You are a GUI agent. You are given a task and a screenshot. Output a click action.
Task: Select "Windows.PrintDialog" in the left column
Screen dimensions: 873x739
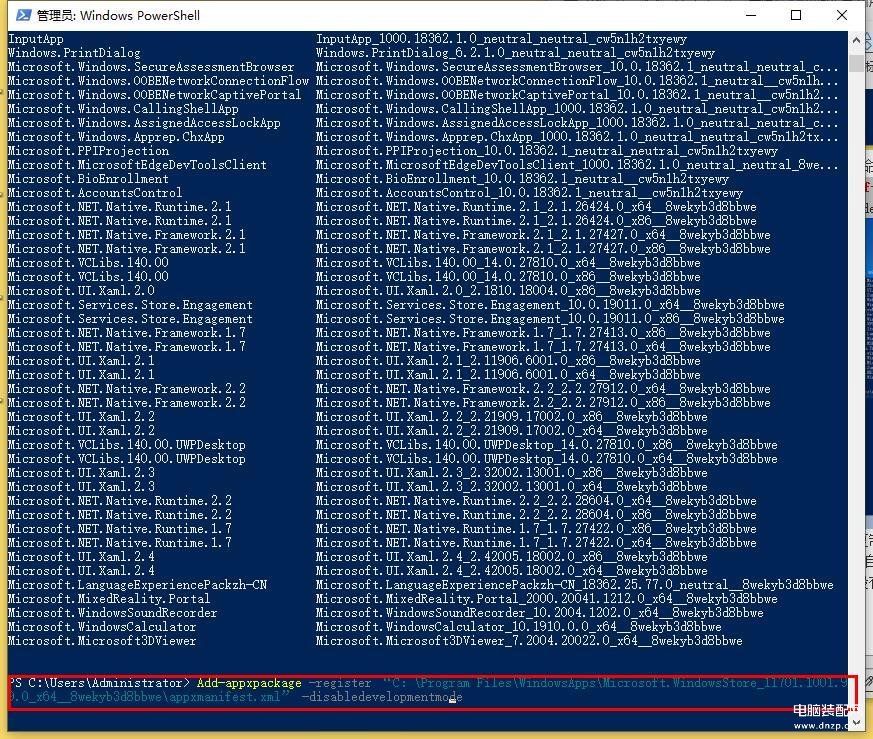[74, 53]
